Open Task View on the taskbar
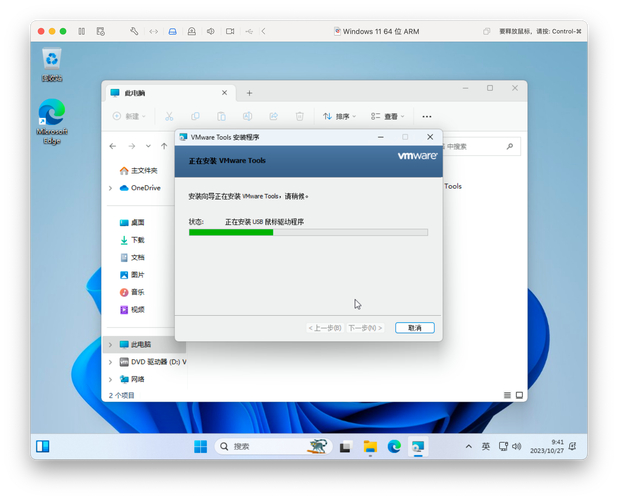This screenshot has width=618, height=500. [x=345, y=446]
